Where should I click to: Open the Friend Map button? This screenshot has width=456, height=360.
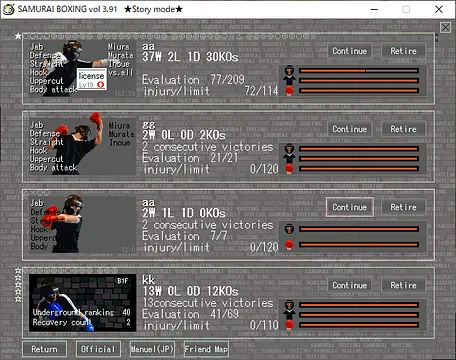(206, 349)
